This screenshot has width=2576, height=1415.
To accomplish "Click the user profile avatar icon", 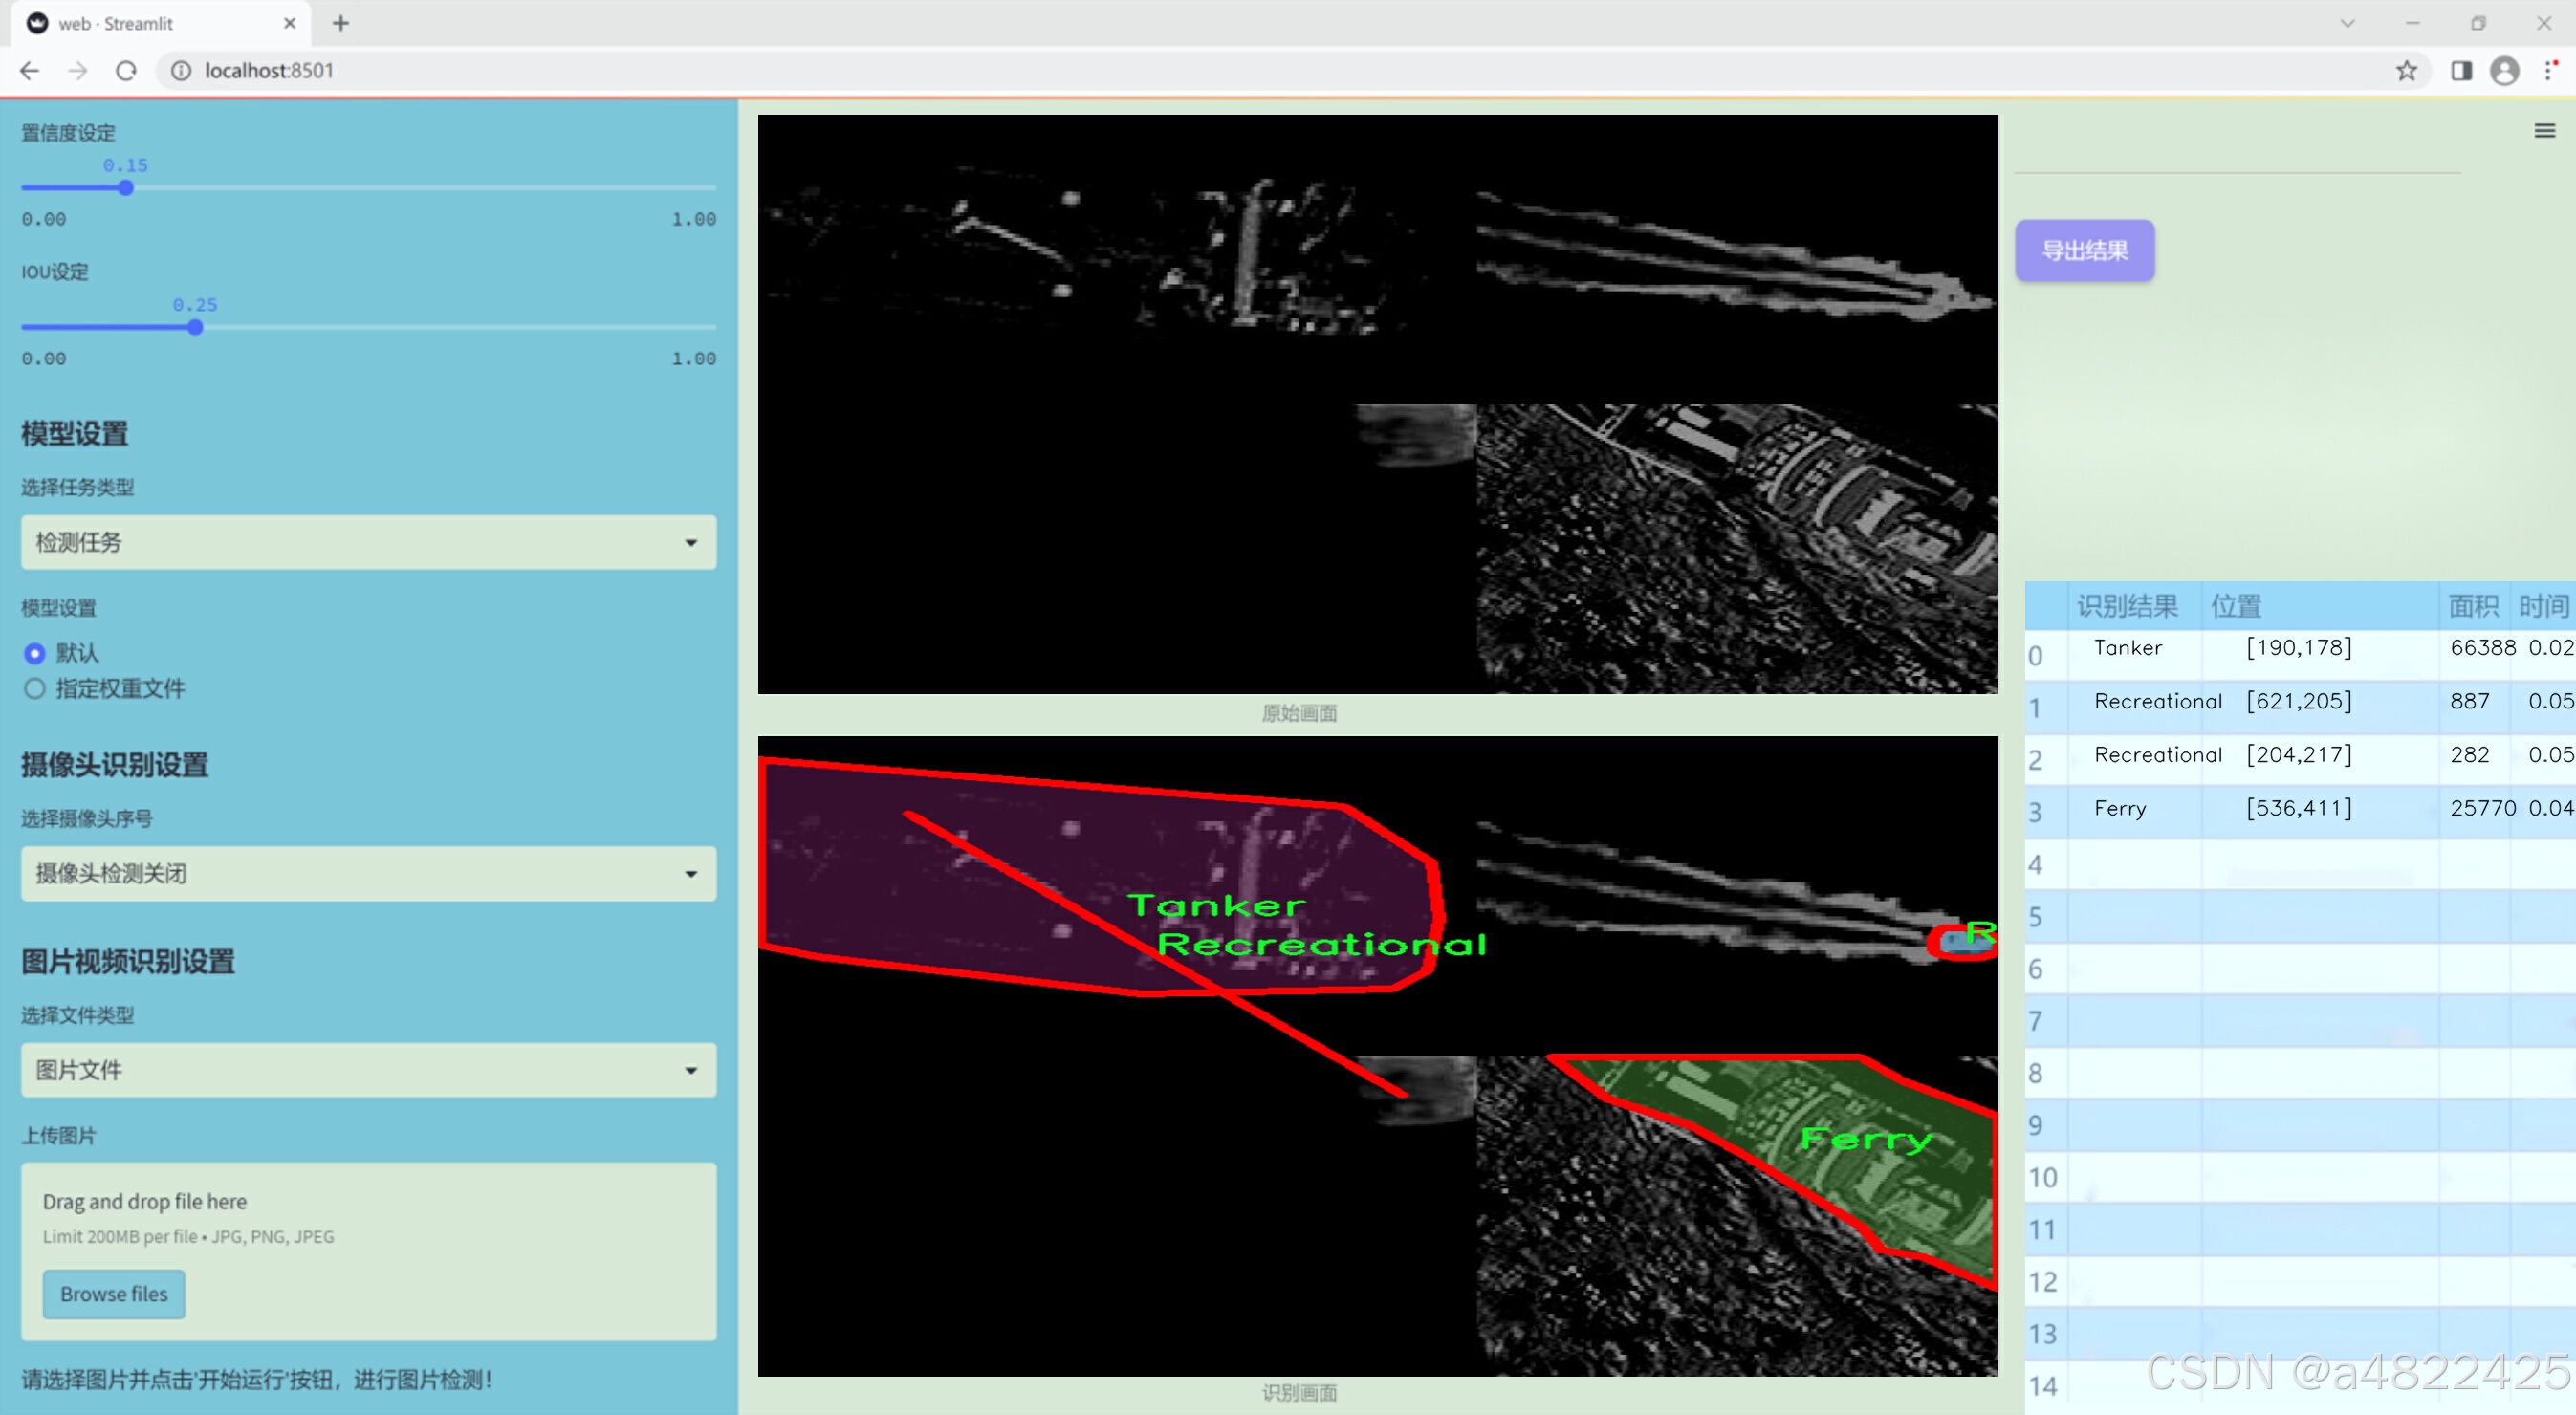I will (x=2504, y=71).
